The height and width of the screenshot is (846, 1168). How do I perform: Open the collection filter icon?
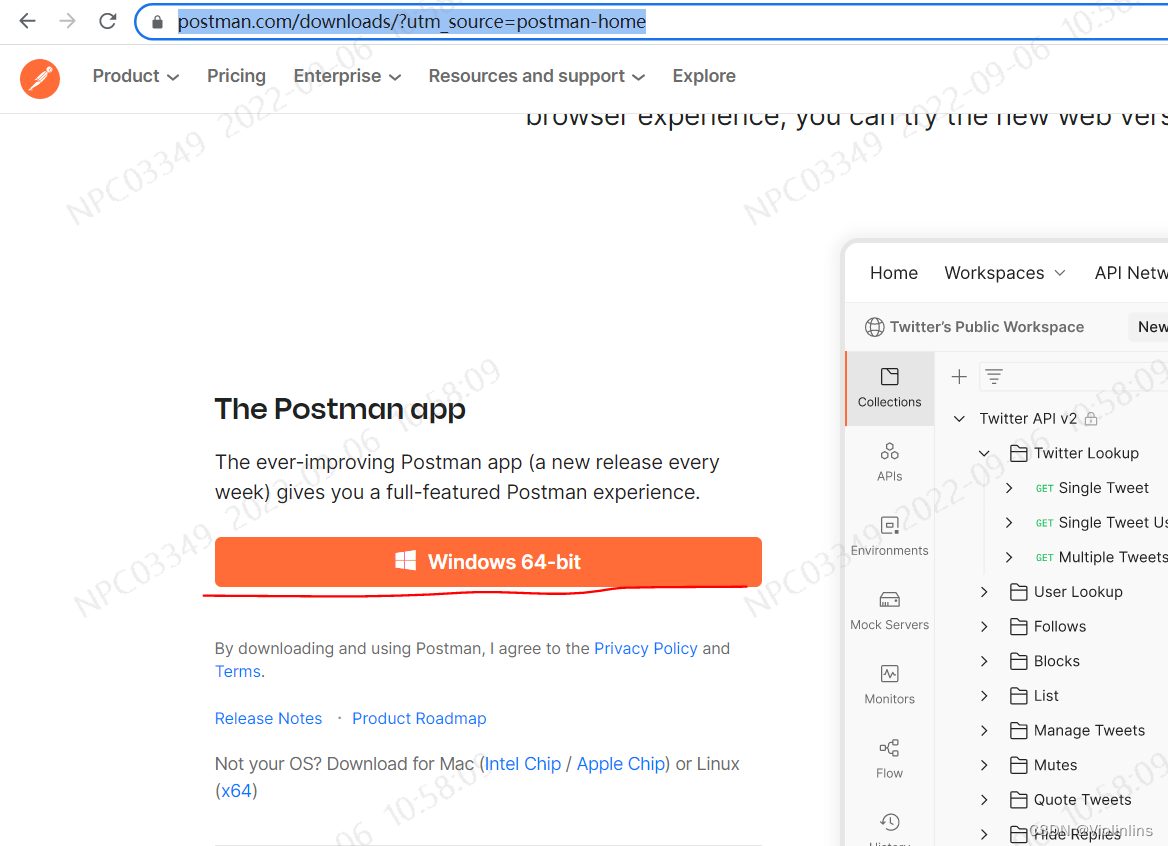click(x=993, y=376)
